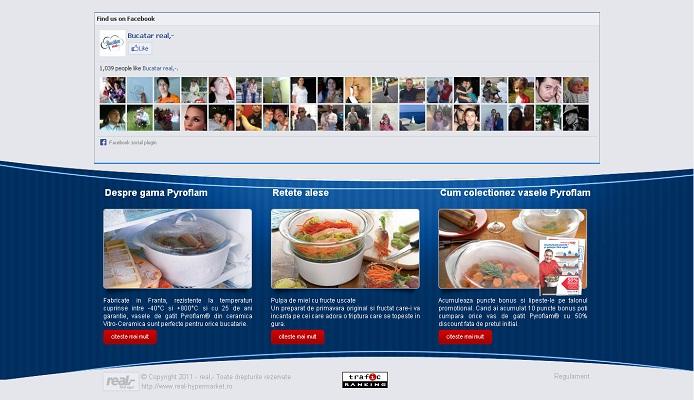694x400 pixels.
Task: Click the Facebook Like button
Action: click(140, 48)
